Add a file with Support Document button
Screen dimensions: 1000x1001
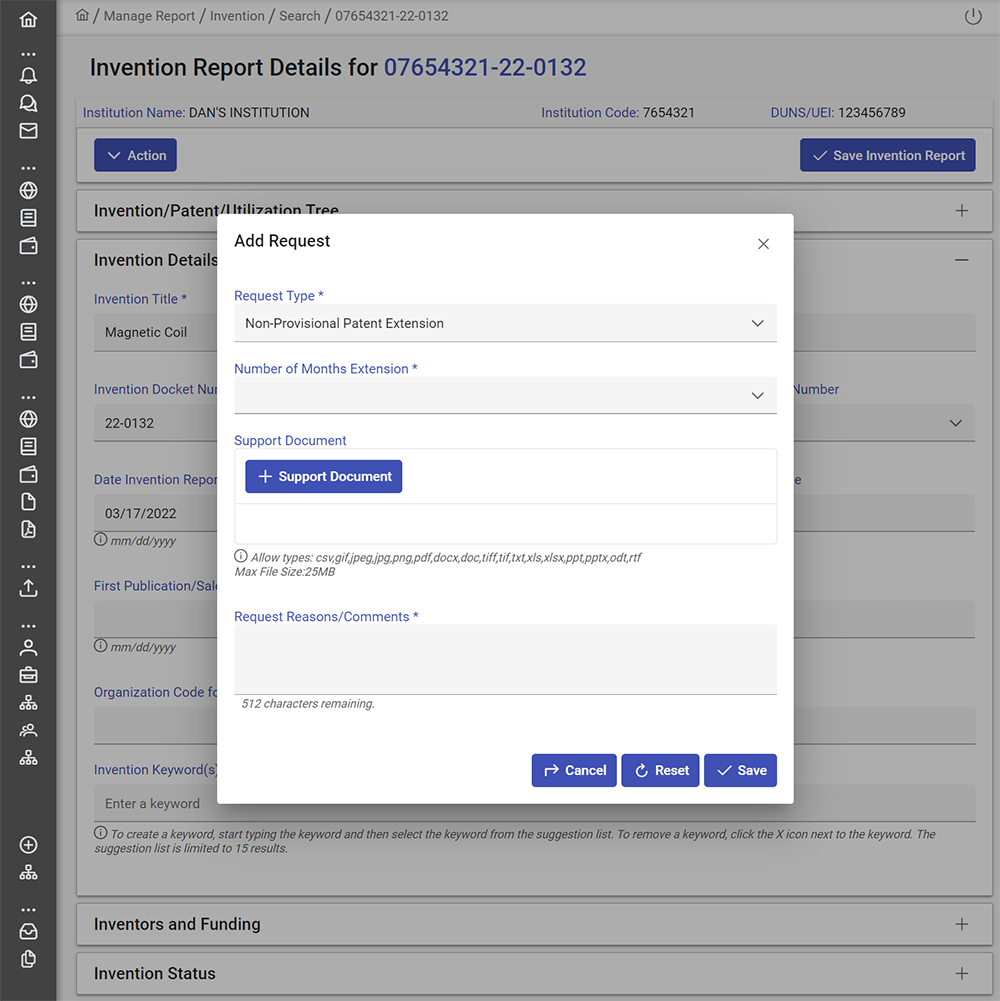tap(324, 476)
